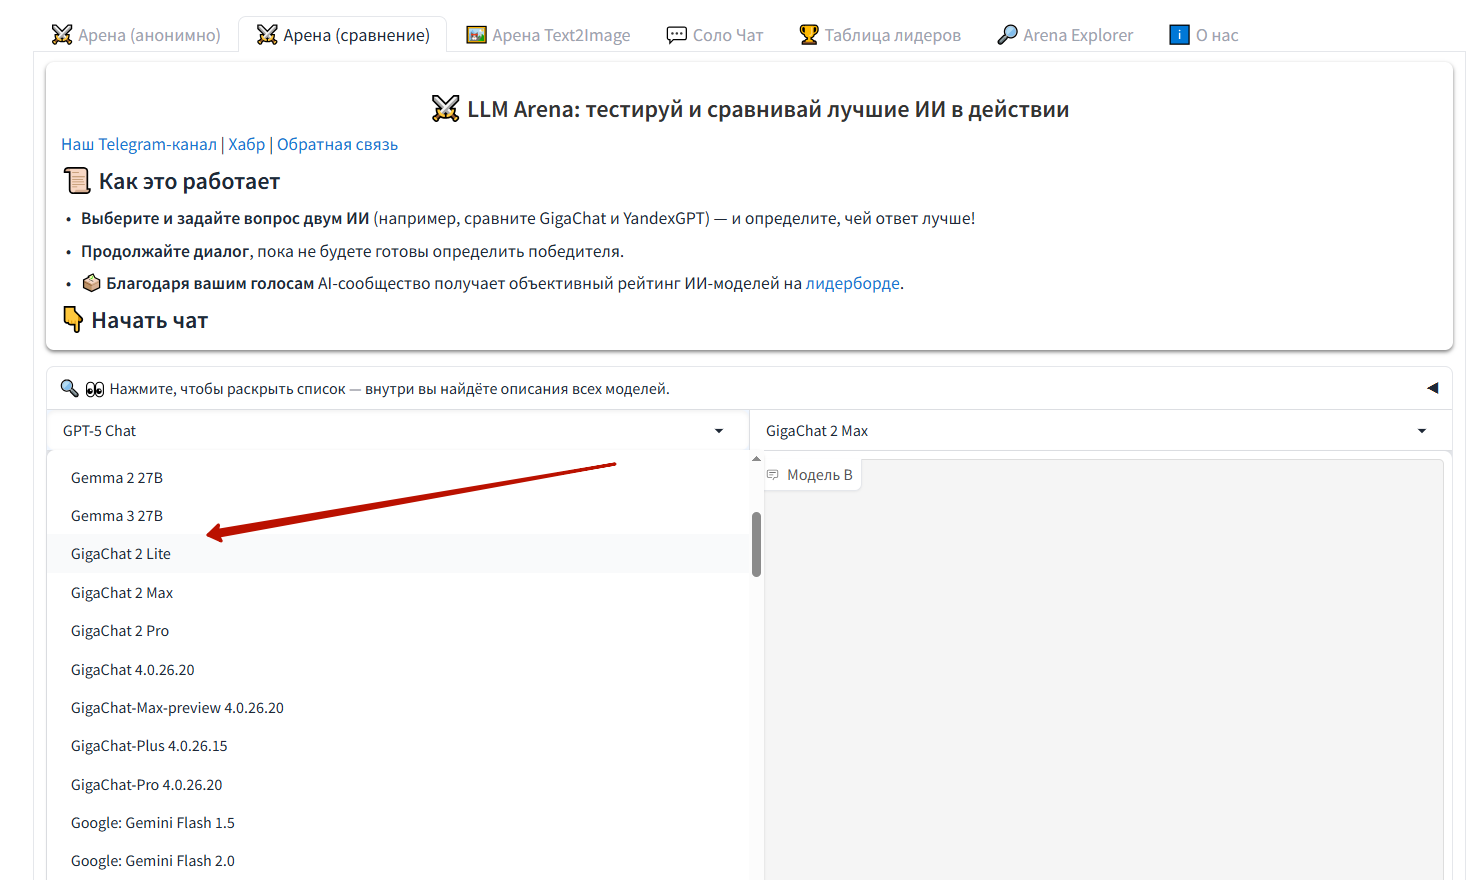Open the GPT-5 Chat model dropdown arrow
Viewport: 1468px width, 880px height.
click(x=718, y=431)
